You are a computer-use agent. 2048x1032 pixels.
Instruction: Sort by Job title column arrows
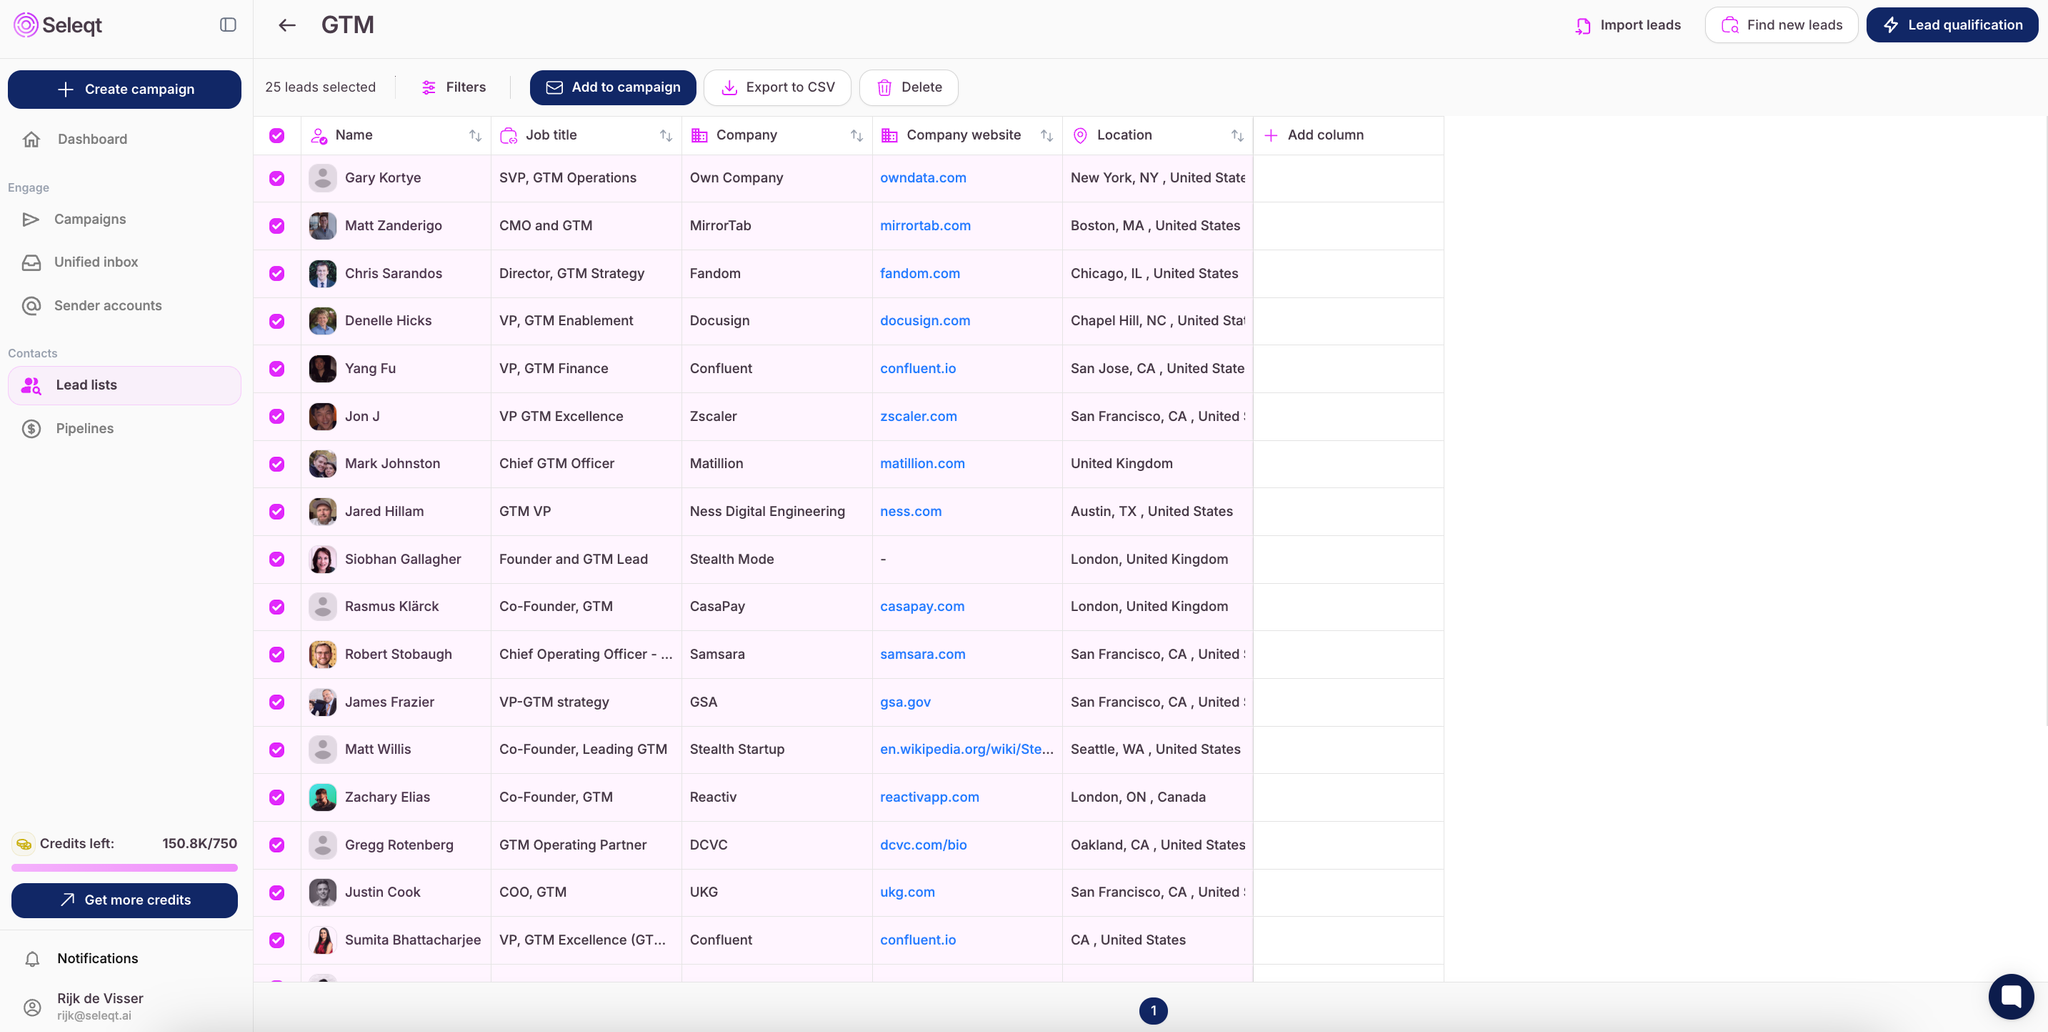point(666,136)
